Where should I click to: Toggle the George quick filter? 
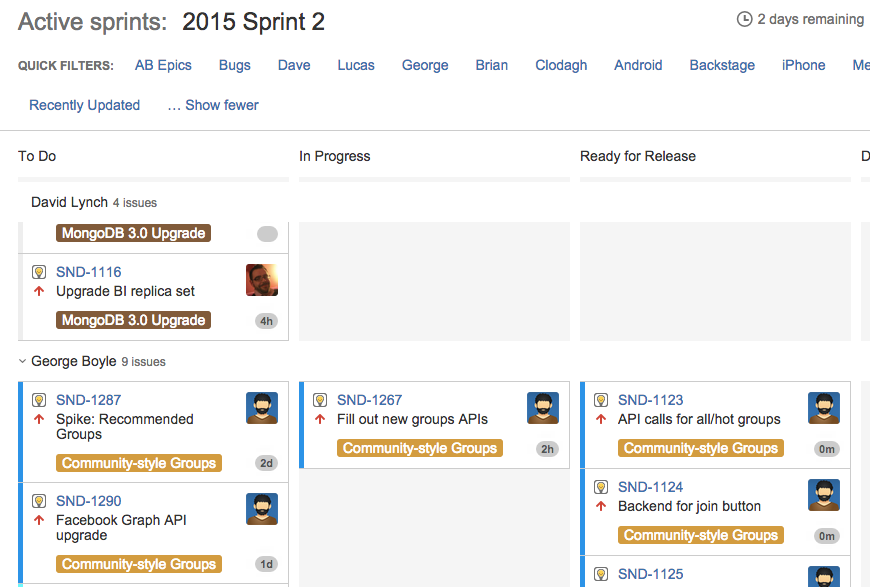(x=425, y=65)
